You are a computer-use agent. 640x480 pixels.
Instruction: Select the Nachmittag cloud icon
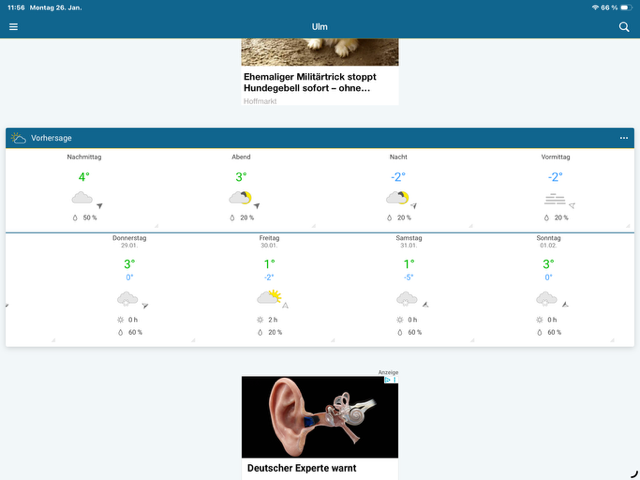[x=83, y=199]
